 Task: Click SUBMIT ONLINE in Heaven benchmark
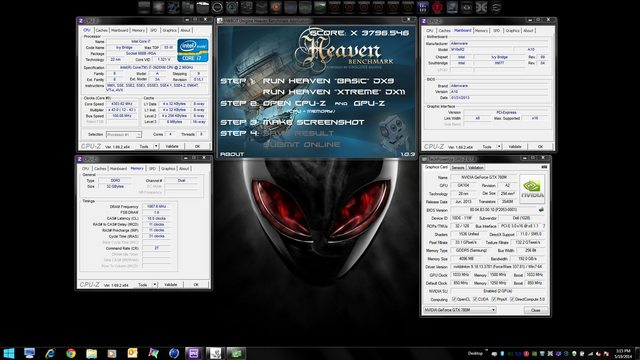(302, 144)
